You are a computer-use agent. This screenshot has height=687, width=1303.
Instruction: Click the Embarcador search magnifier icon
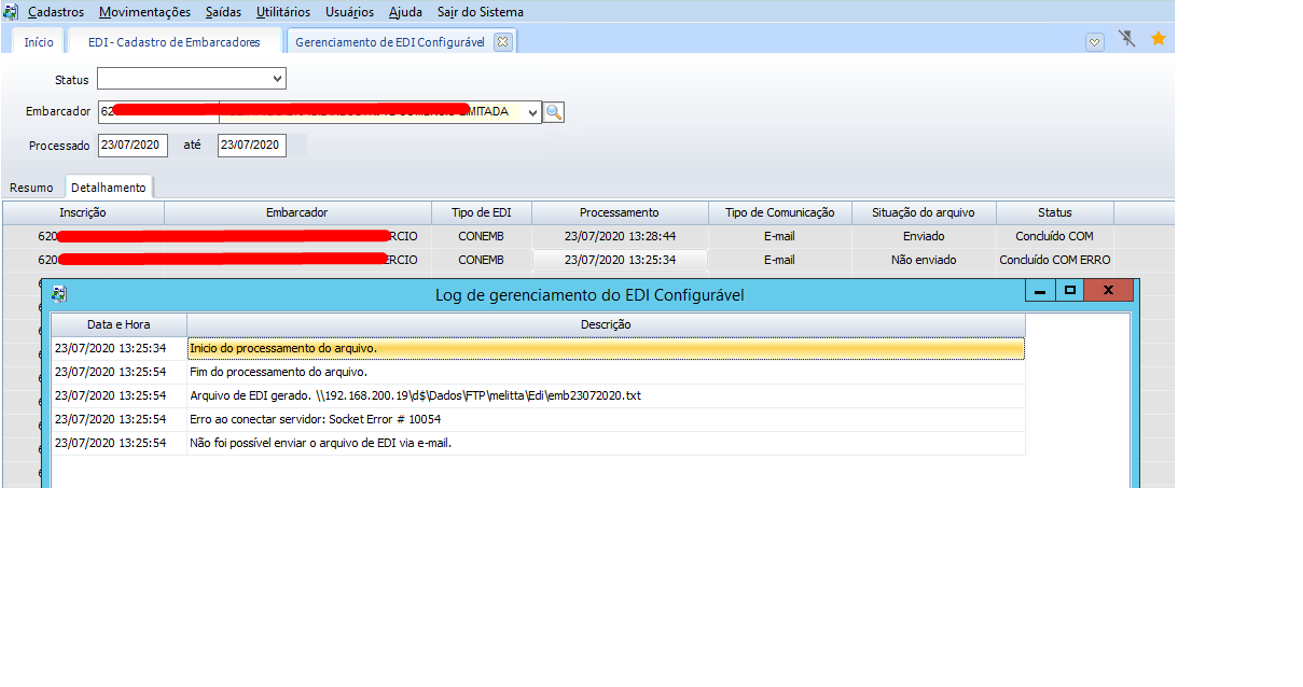point(554,112)
